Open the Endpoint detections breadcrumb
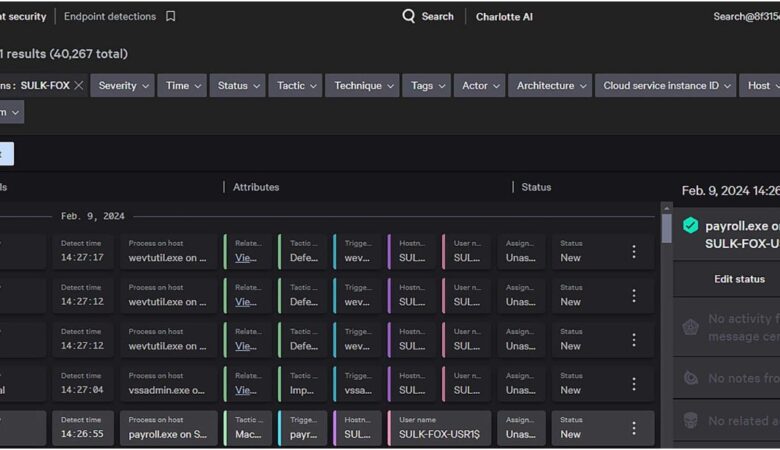 point(110,17)
